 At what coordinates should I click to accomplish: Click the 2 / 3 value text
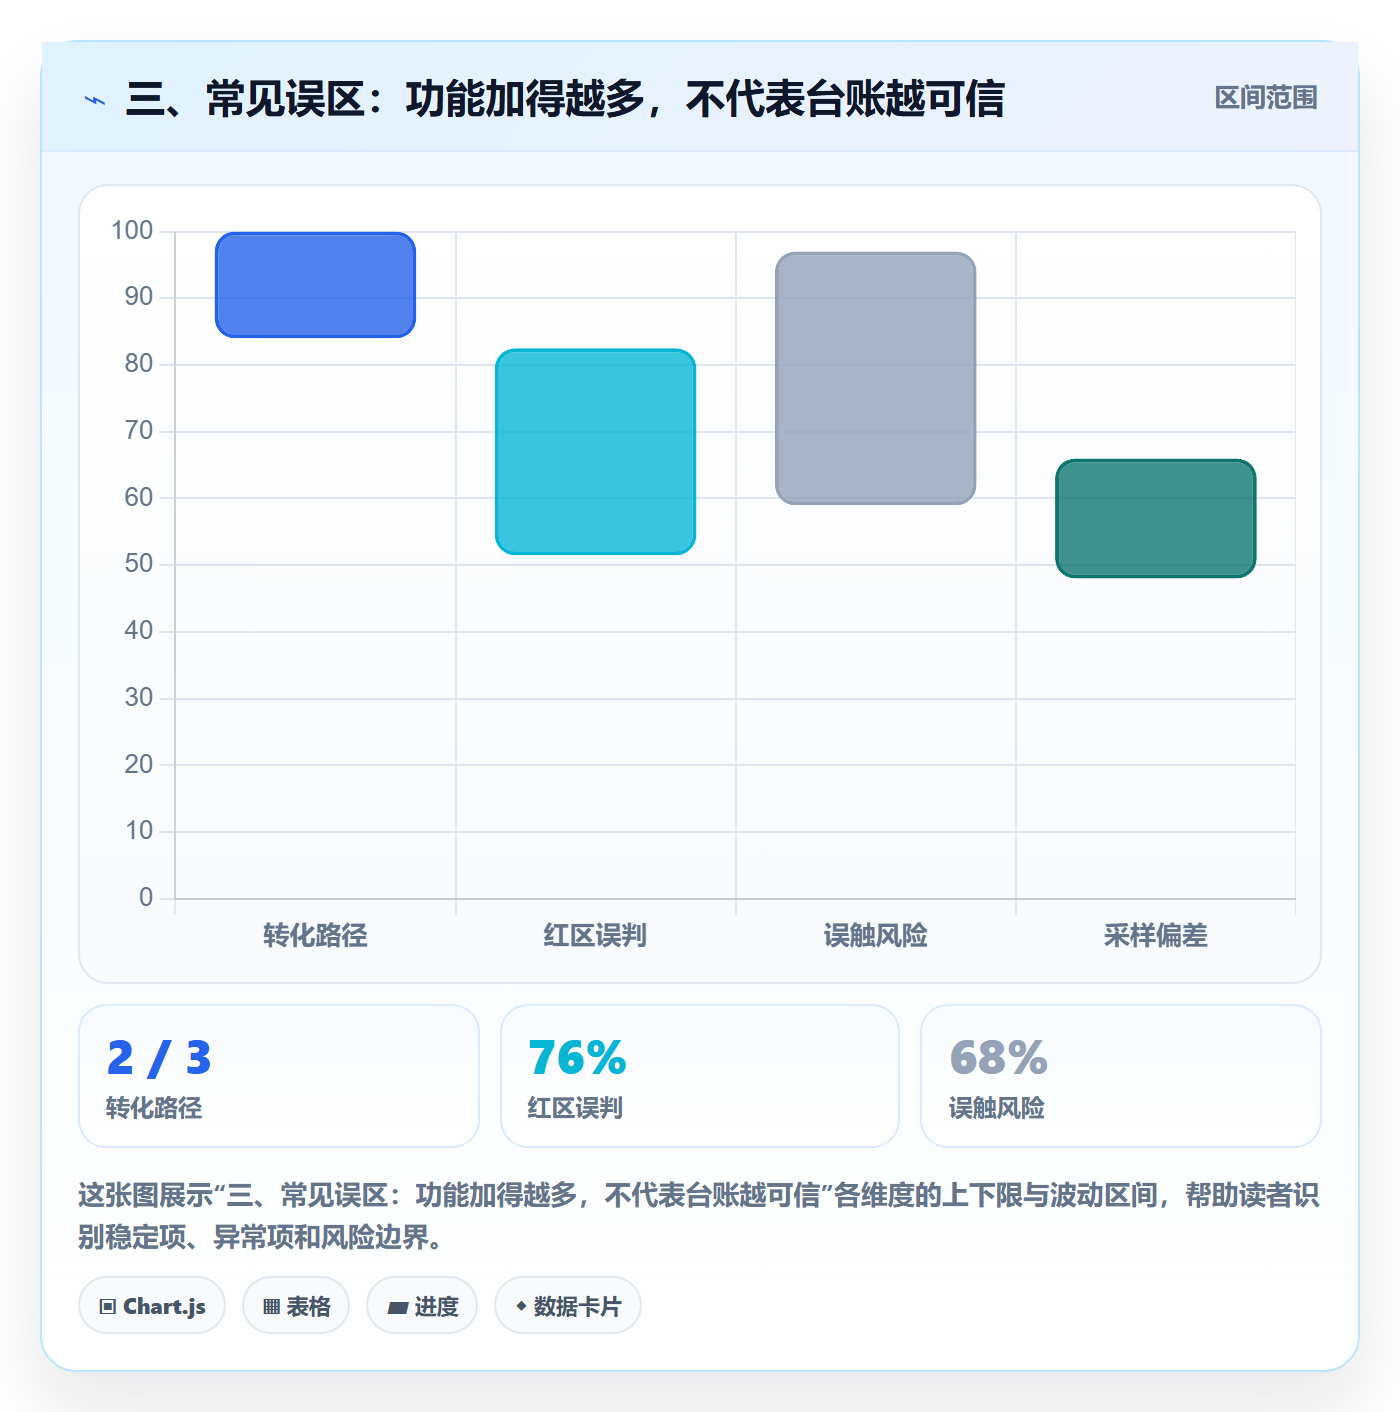click(x=159, y=1058)
